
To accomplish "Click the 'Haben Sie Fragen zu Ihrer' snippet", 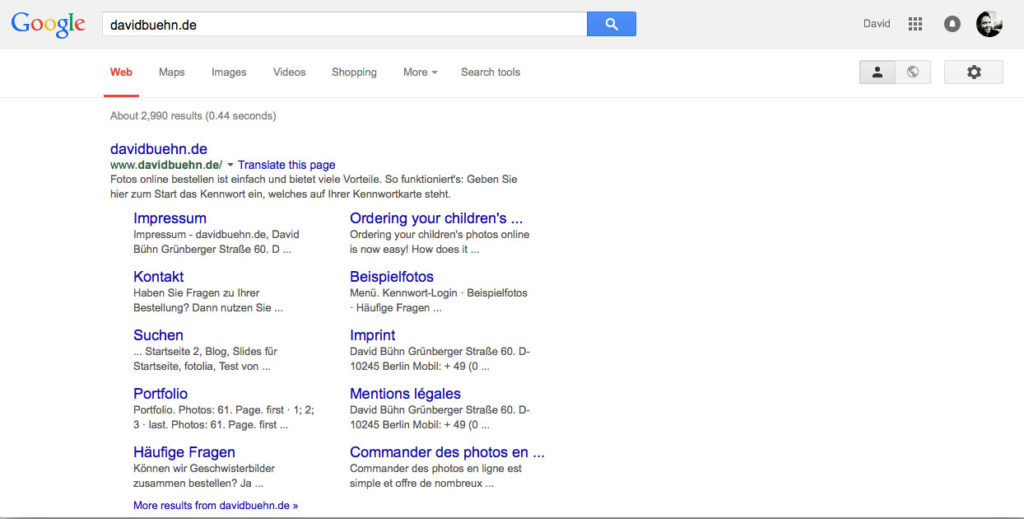I will pos(208,300).
